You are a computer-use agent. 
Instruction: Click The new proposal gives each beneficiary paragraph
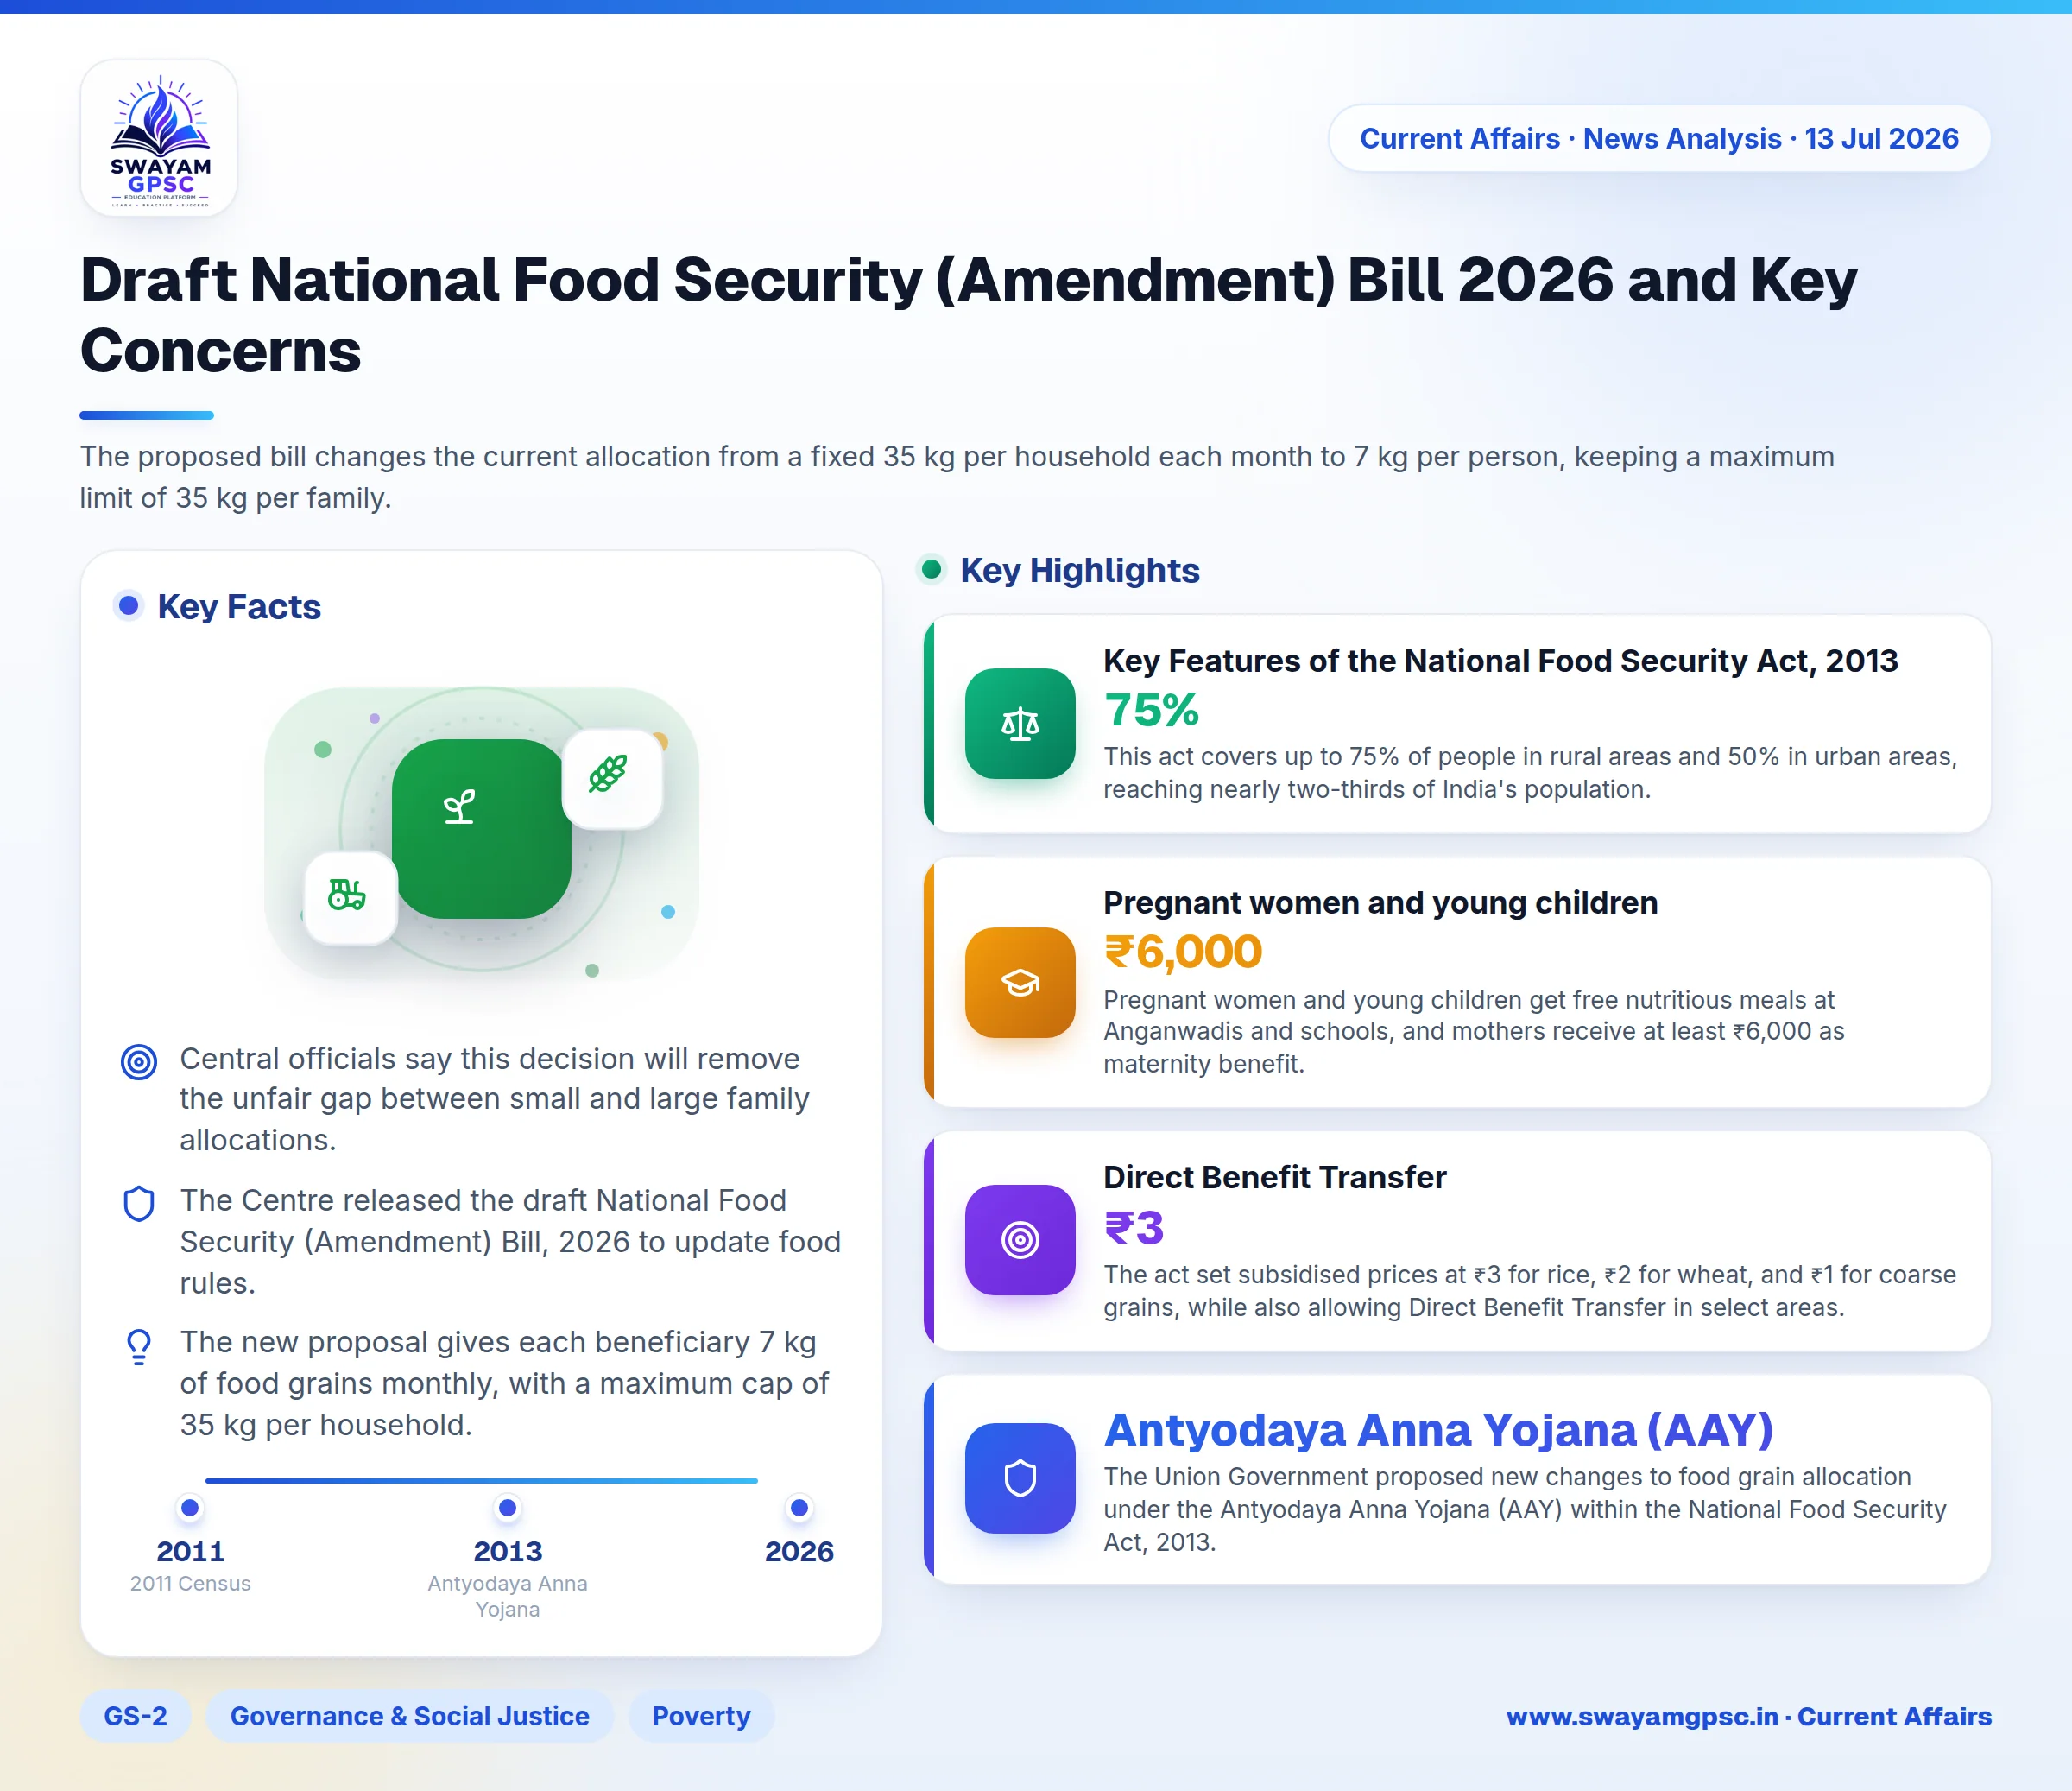[x=504, y=1383]
